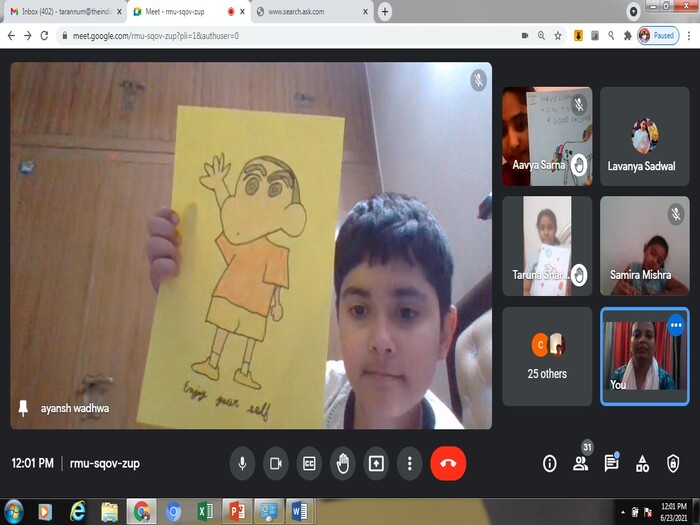Reload the Meet page
This screenshot has height=525, width=700.
(44, 36)
